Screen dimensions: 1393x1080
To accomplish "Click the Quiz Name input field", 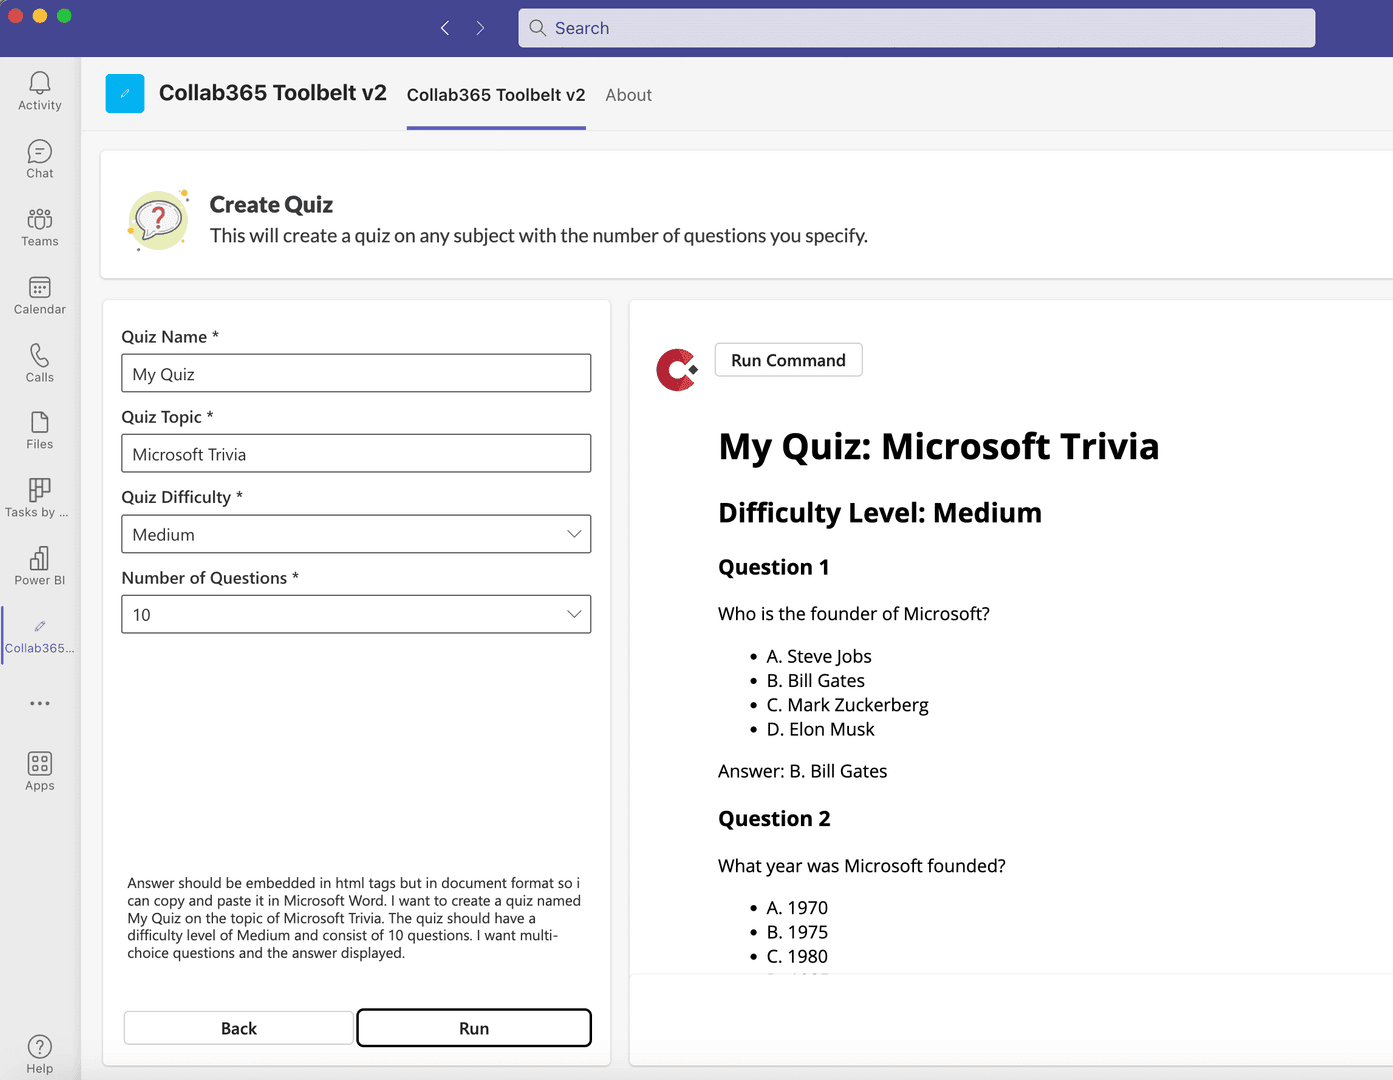I will click(x=356, y=373).
